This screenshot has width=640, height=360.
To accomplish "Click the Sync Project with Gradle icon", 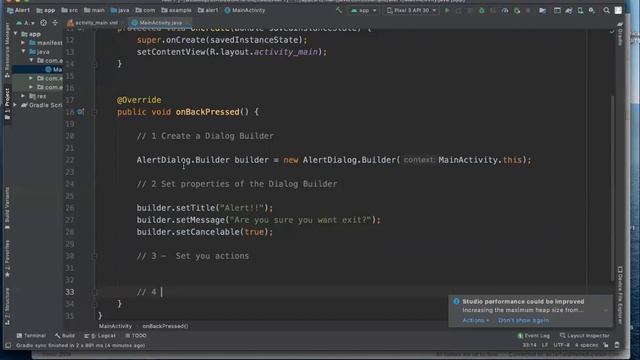I will tap(569, 11).
